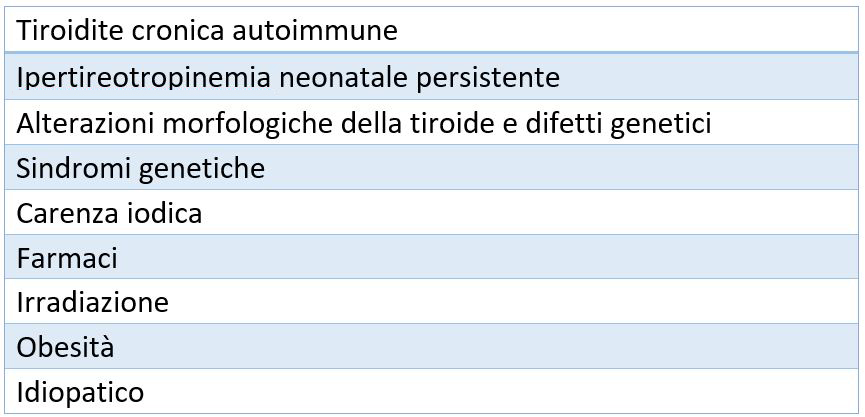Click the 'Carenza iodica' row
Viewport: 865px width, 417px height.
point(432,213)
